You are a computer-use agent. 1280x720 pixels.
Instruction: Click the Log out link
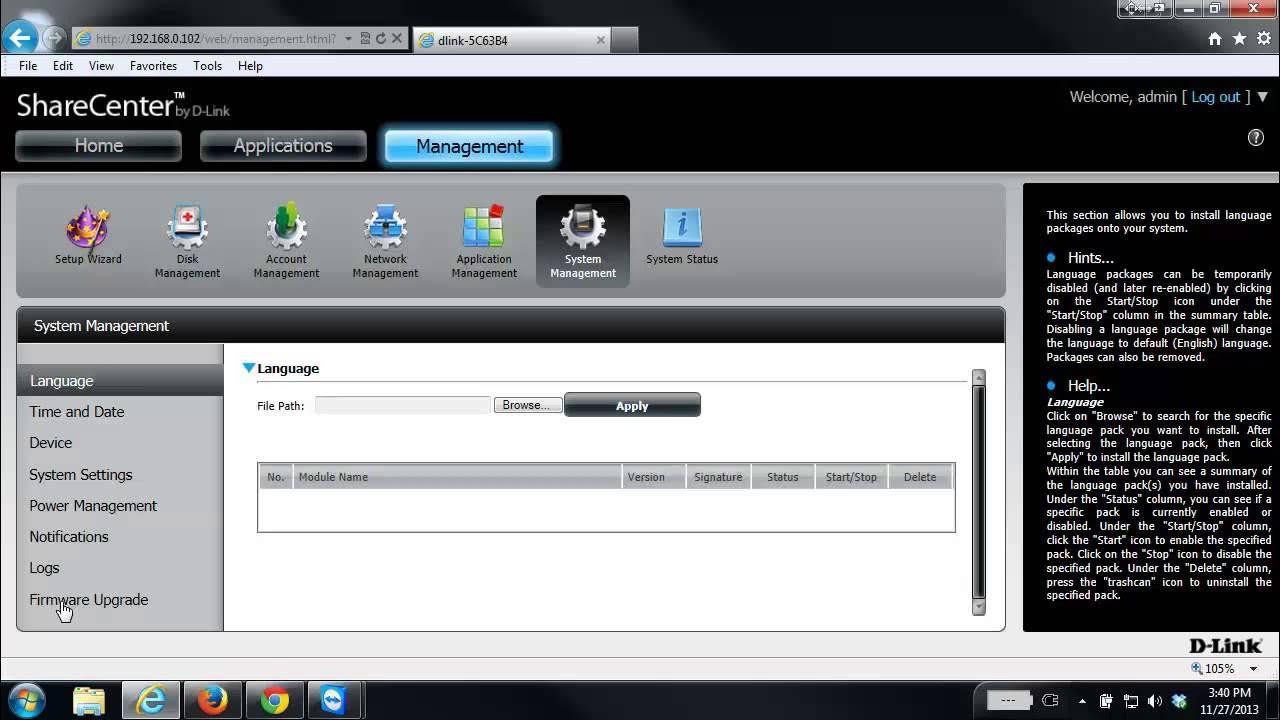pyautogui.click(x=1215, y=97)
